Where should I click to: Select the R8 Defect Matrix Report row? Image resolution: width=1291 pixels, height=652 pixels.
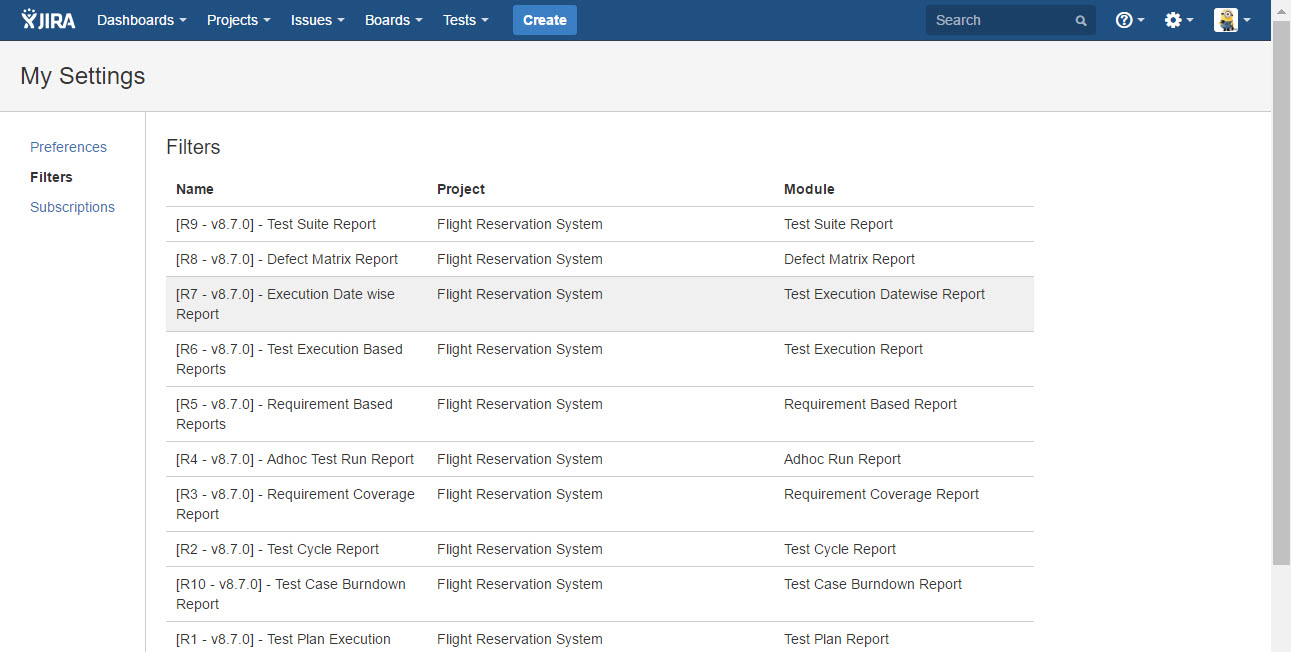tap(287, 259)
